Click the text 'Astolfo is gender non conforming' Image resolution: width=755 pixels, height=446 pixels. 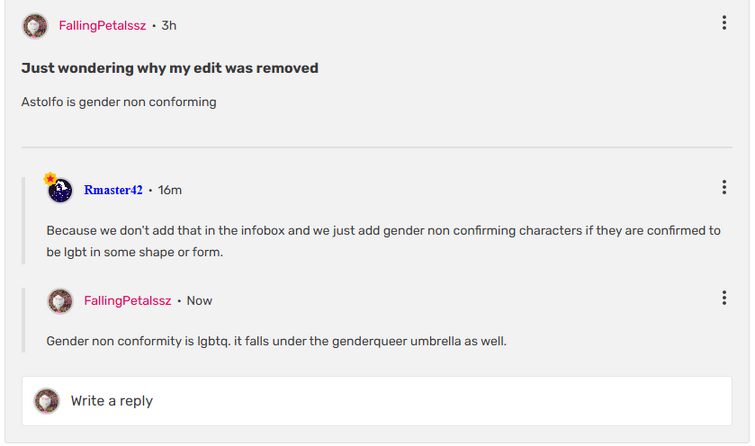(119, 102)
